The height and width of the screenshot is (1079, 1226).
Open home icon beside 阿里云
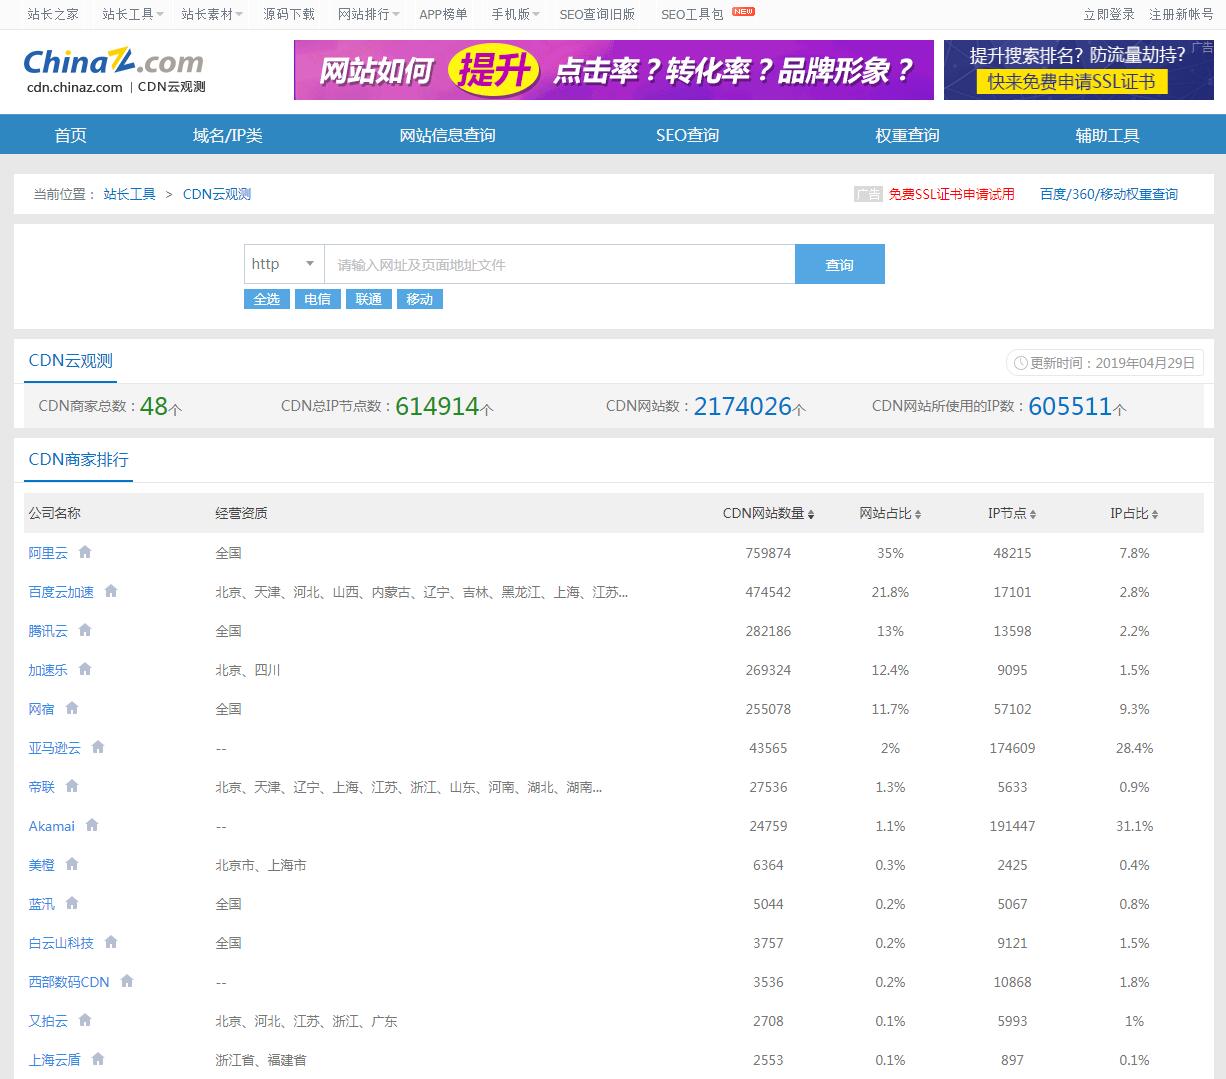[85, 552]
